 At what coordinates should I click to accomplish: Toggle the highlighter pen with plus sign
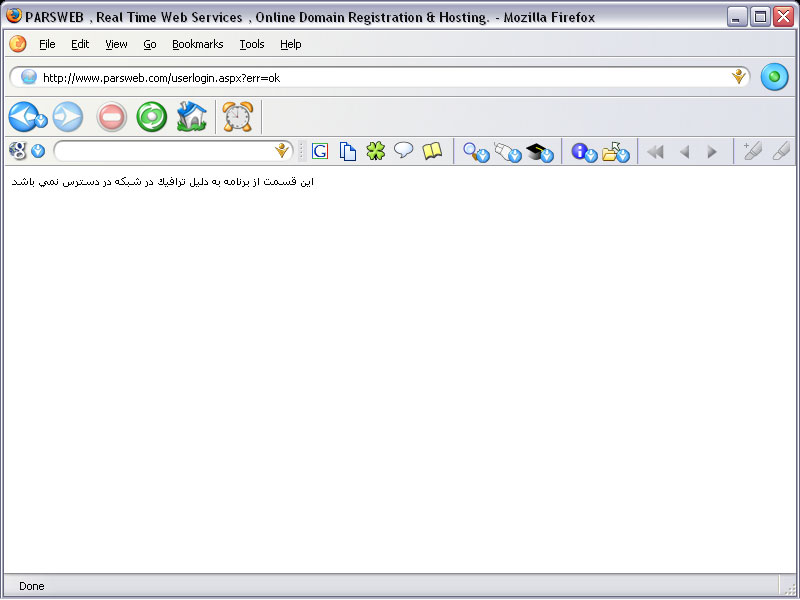click(x=752, y=151)
